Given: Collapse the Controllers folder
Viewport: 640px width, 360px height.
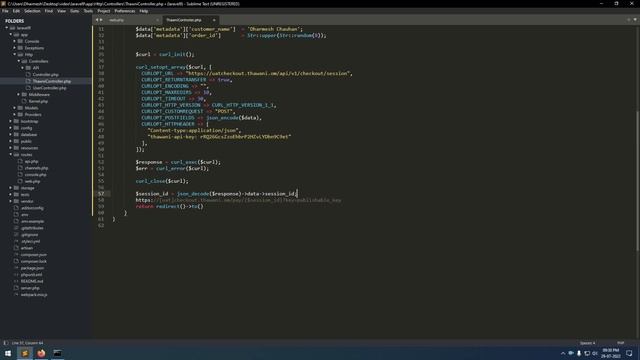Looking at the screenshot, I should (x=19, y=61).
